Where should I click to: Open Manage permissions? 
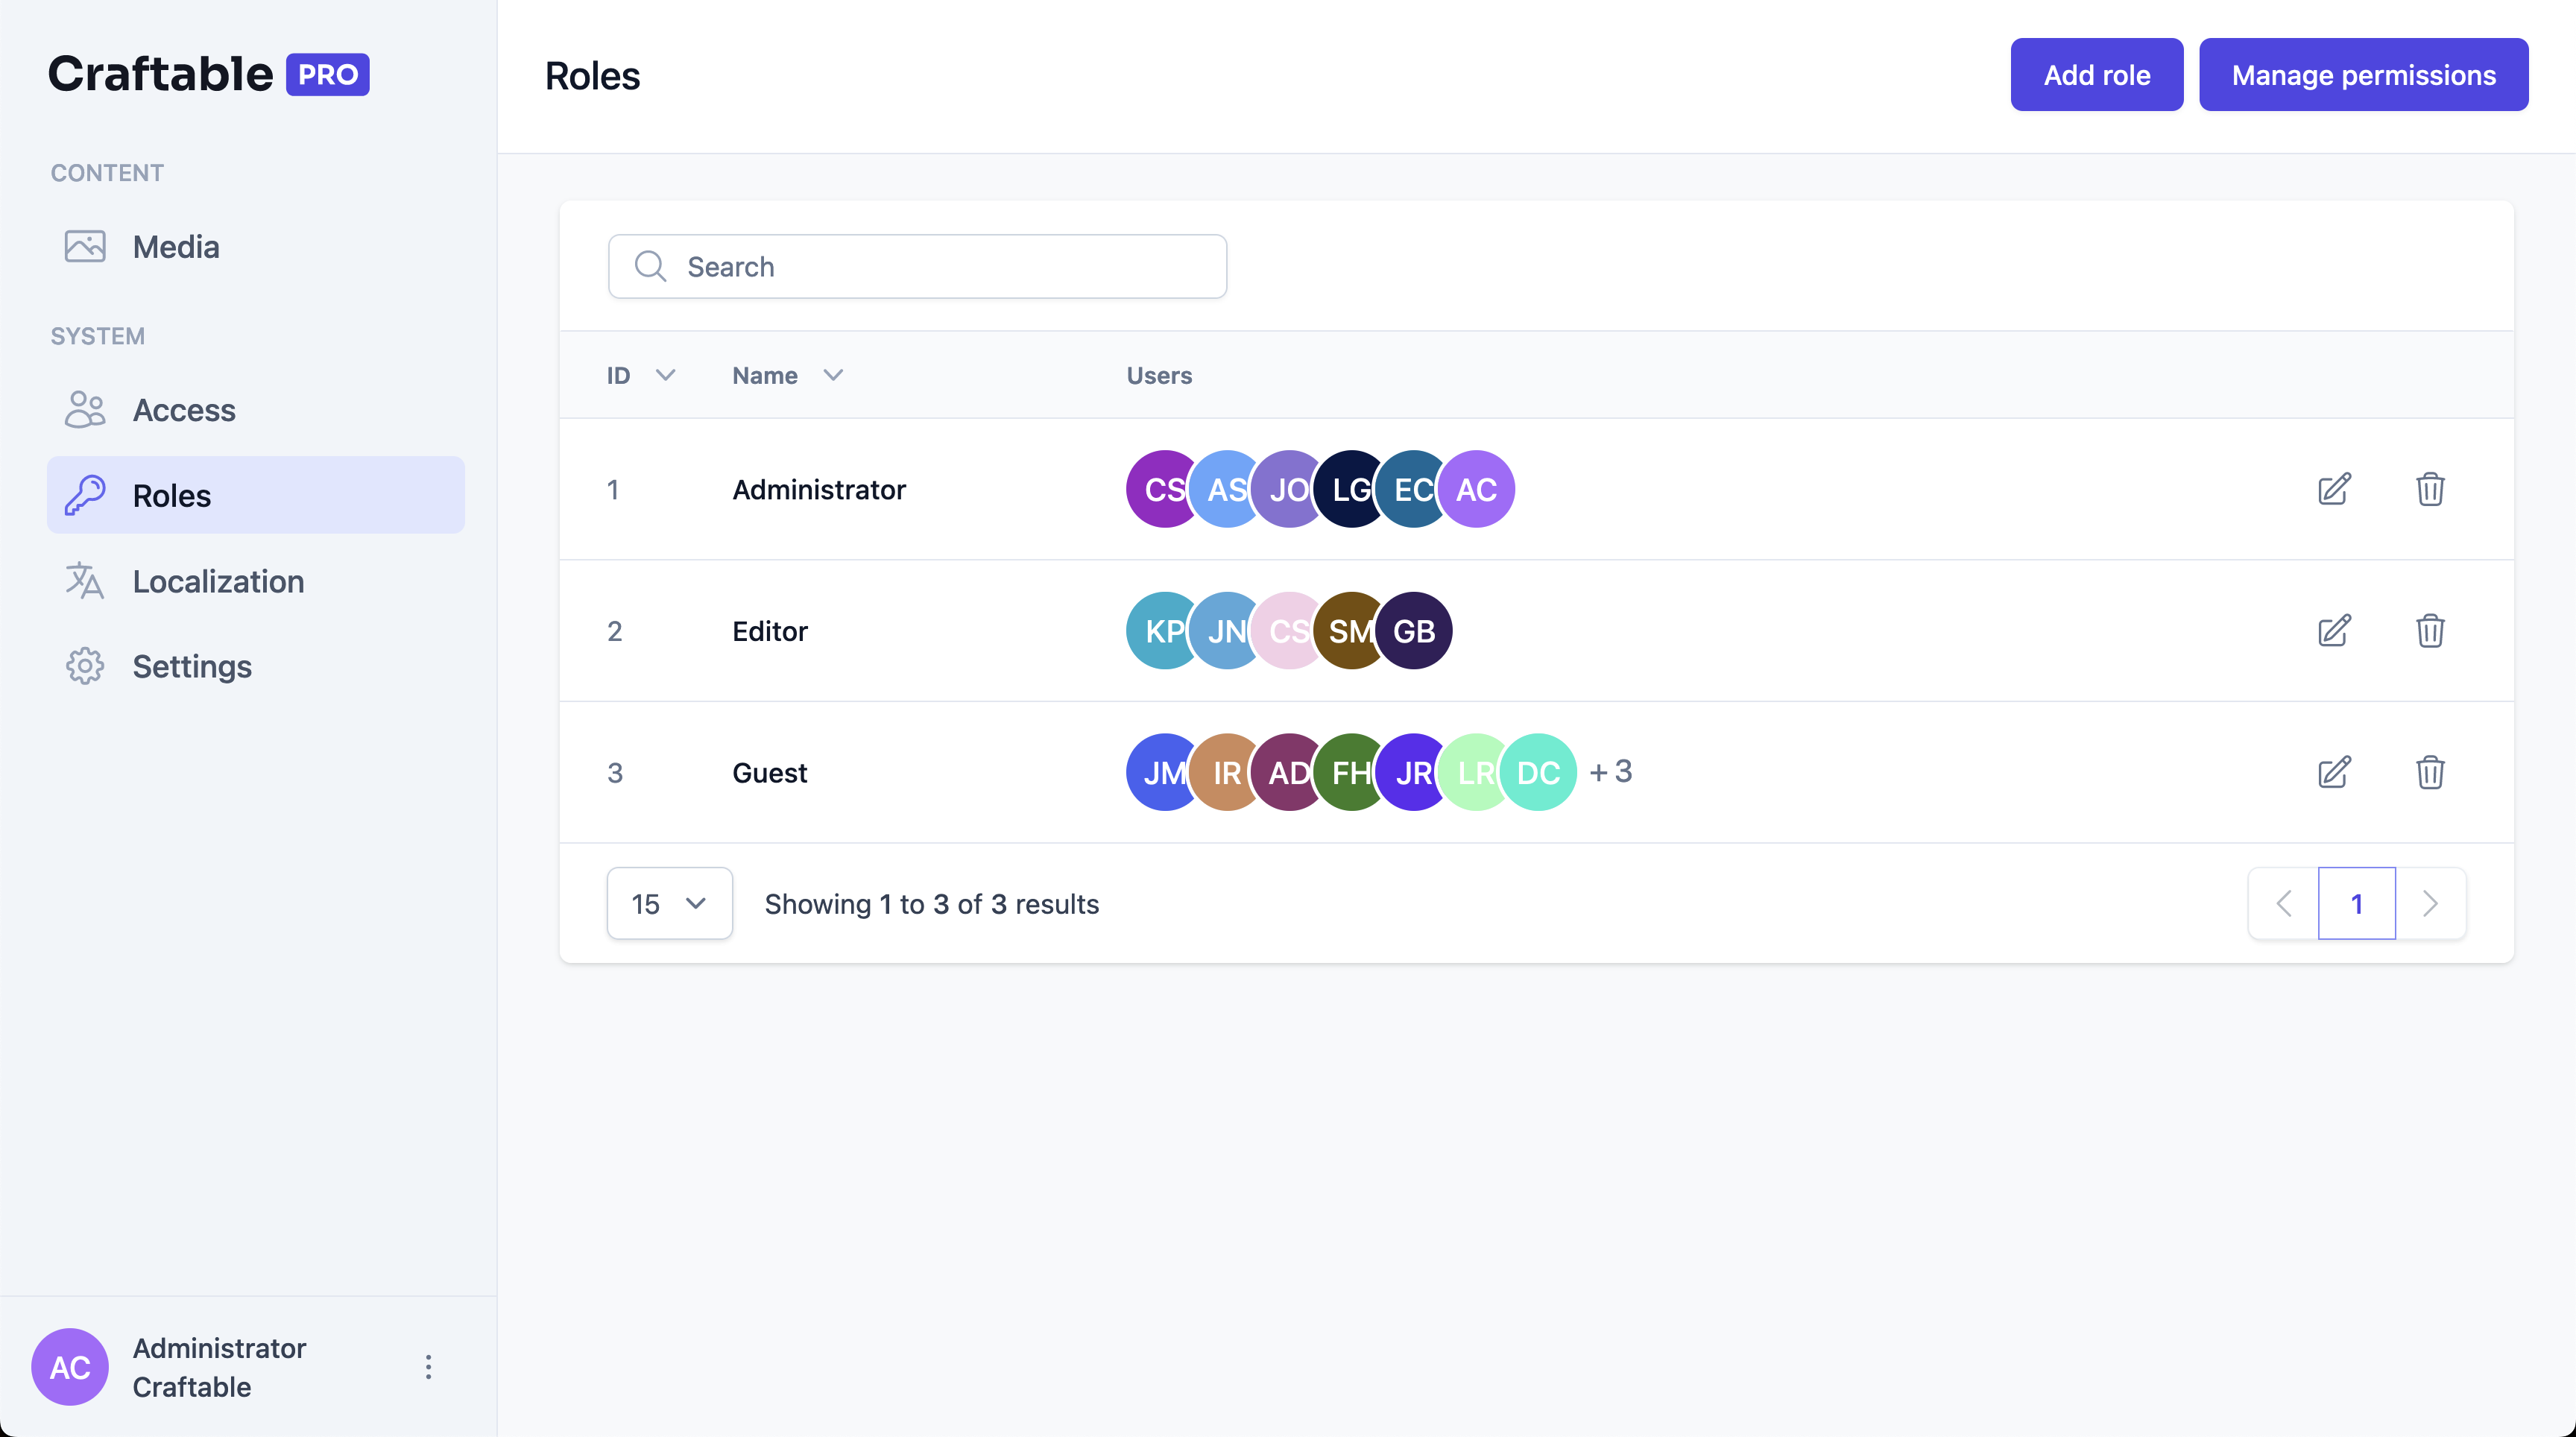(x=2364, y=75)
